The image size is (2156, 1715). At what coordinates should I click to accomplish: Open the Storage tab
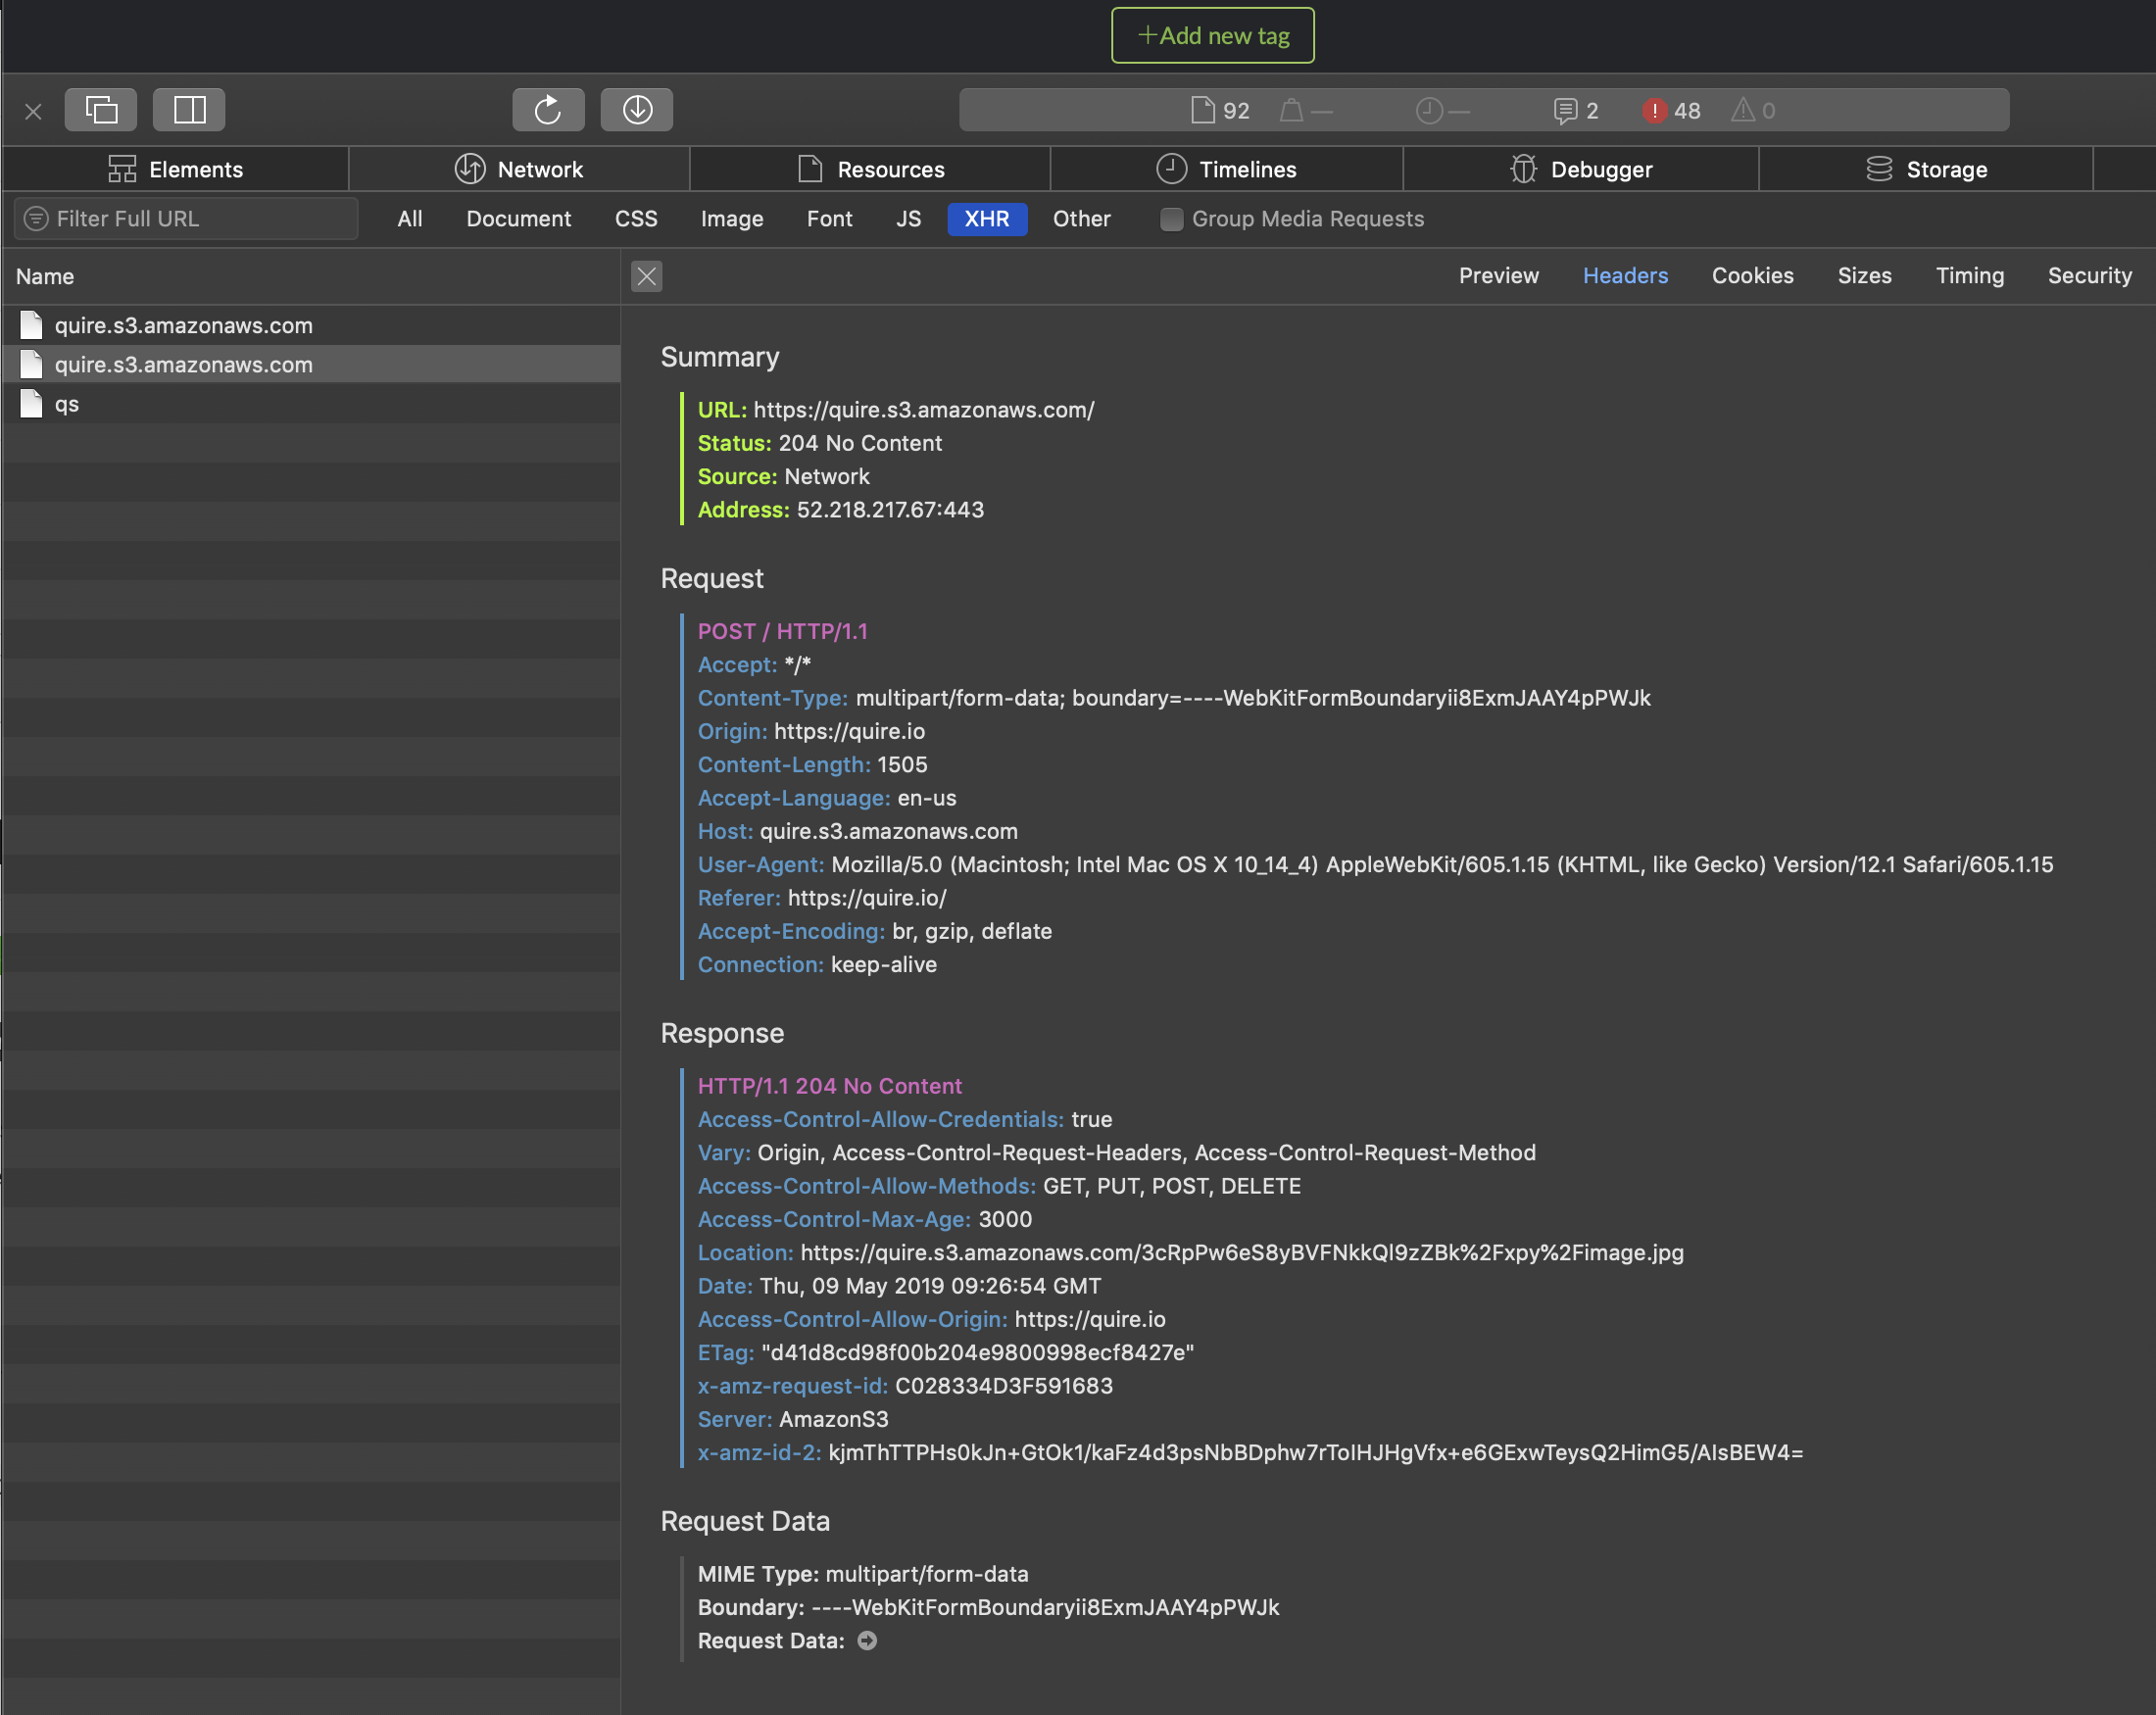[x=1926, y=169]
